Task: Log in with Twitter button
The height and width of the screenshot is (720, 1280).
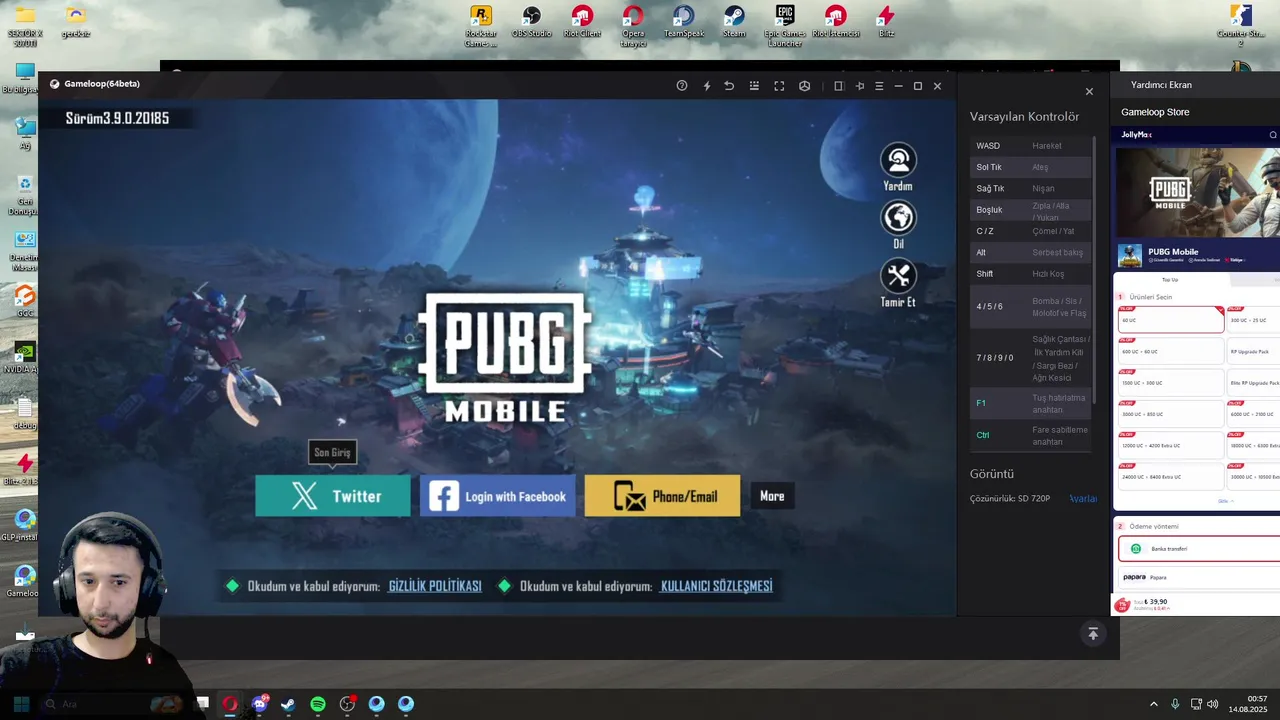Action: 333,496
